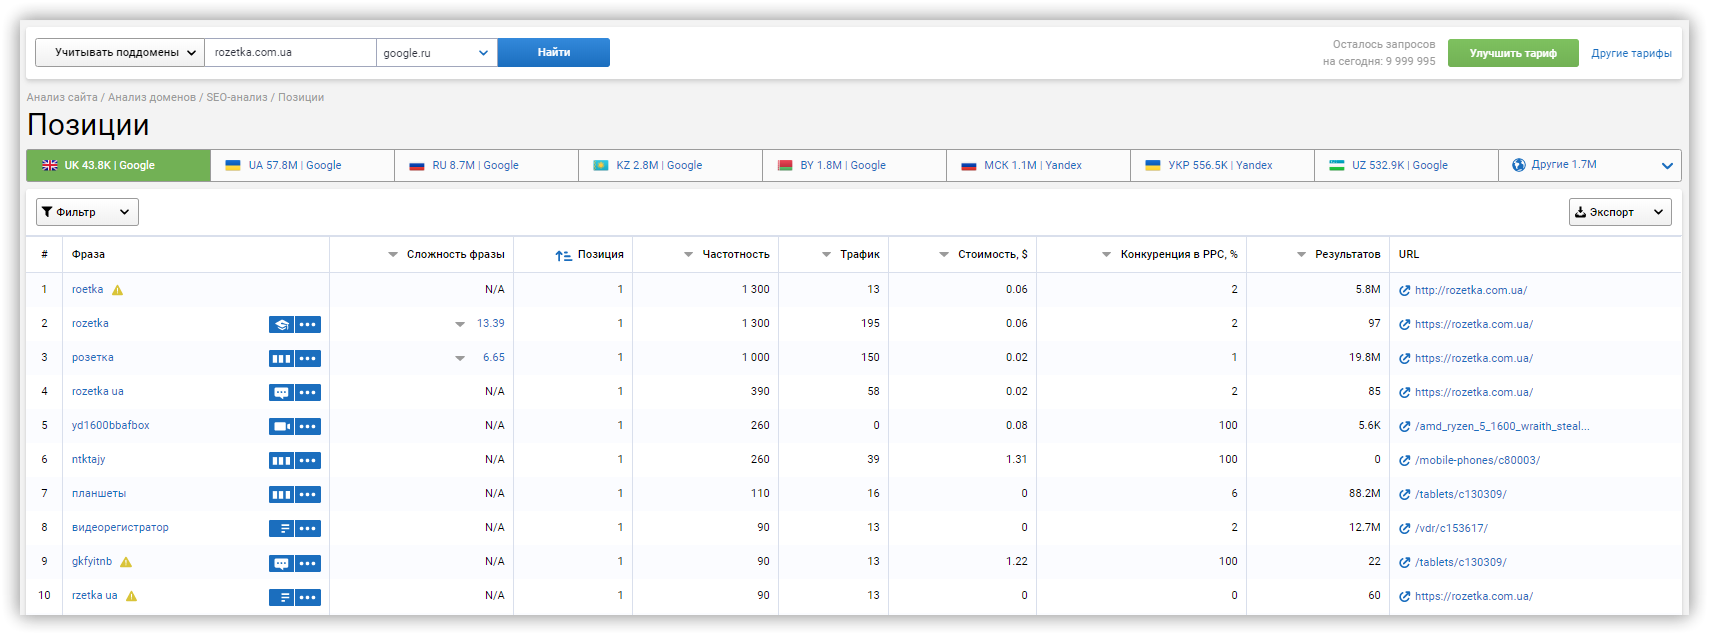Click the list snippet icon in видеорегистратор row
1709x635 pixels.
[x=281, y=528]
